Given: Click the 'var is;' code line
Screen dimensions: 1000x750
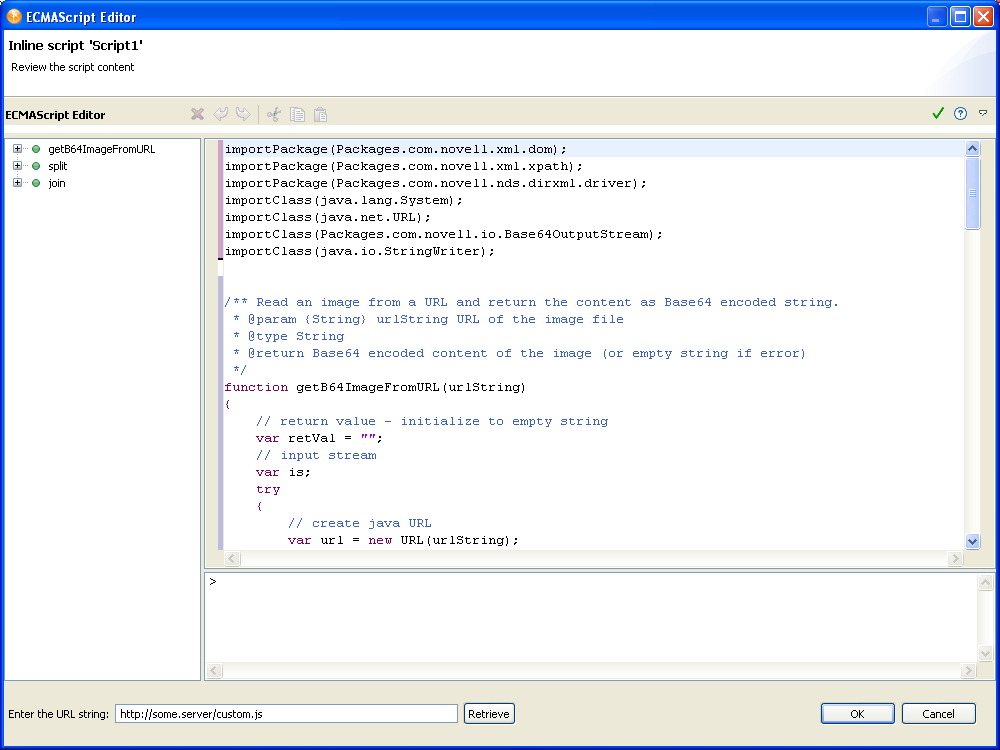Looking at the screenshot, I should (283, 473).
